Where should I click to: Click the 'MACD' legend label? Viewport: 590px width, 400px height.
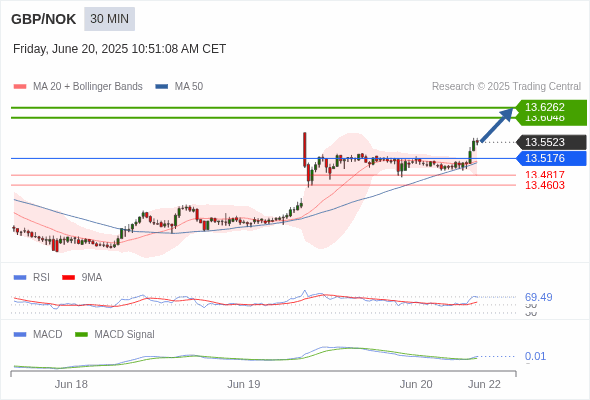48,335
